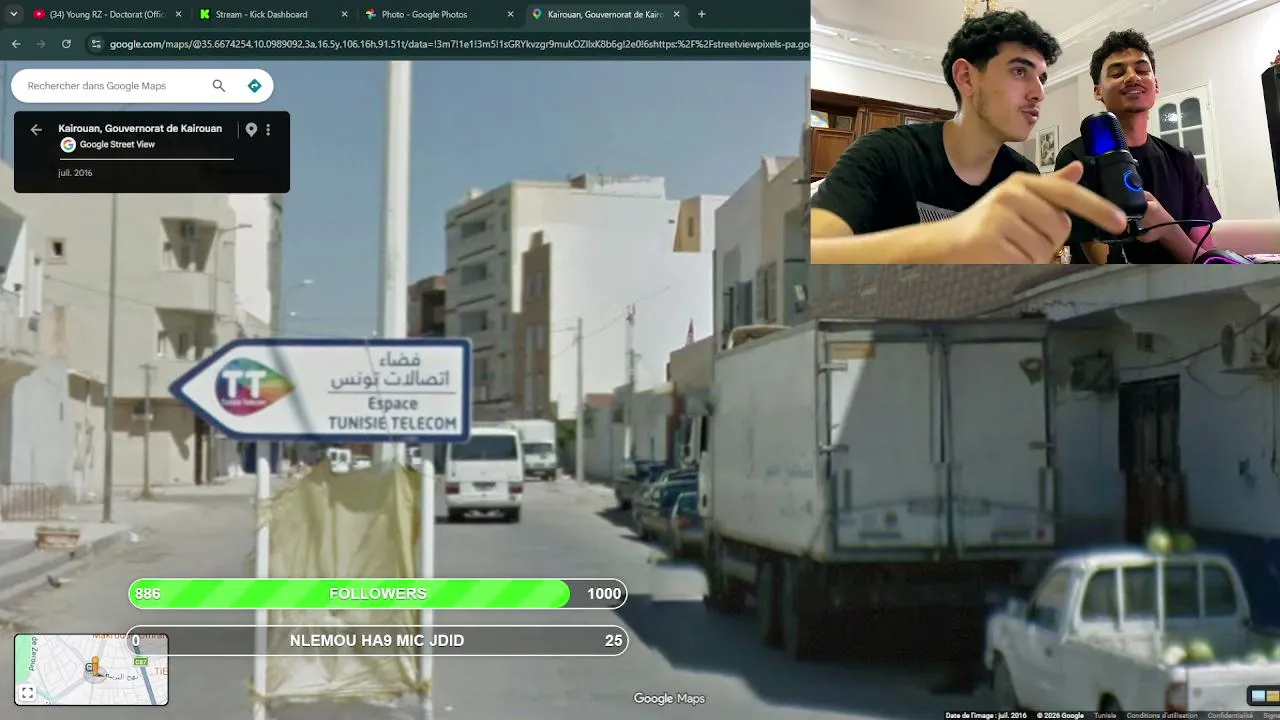Click the NLEMOU HA9 MIC JDID goal bar
The image size is (1280, 720).
(378, 641)
